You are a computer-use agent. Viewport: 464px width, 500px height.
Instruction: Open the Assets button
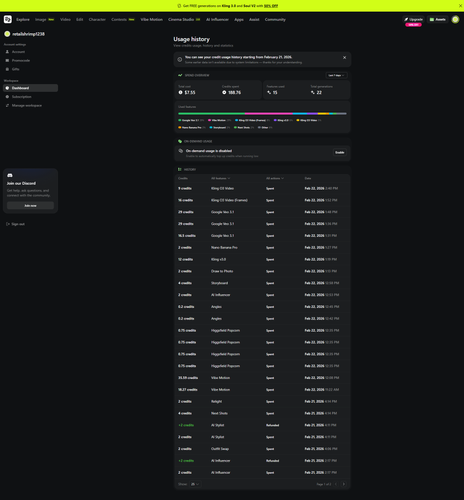click(437, 19)
